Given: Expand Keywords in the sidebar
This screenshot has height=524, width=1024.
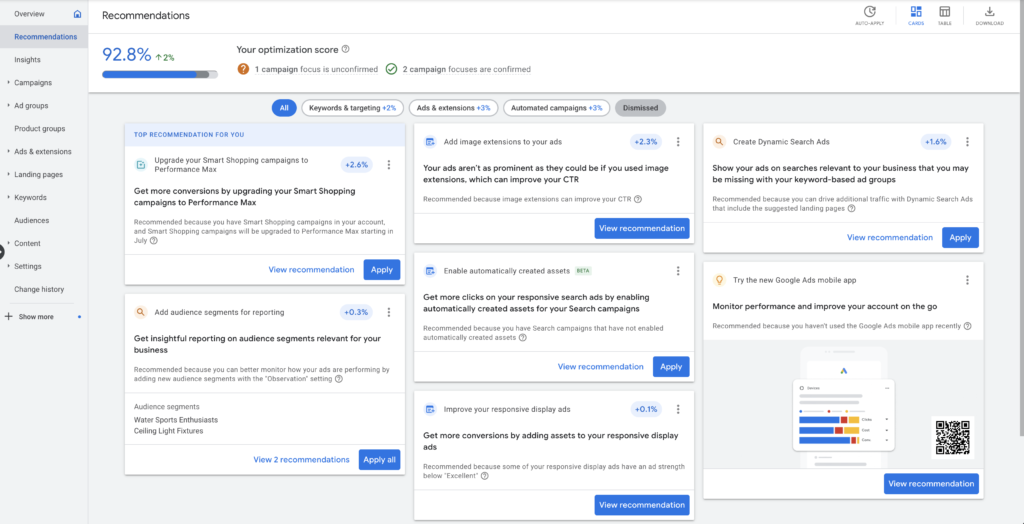Looking at the screenshot, I should click(x=8, y=197).
